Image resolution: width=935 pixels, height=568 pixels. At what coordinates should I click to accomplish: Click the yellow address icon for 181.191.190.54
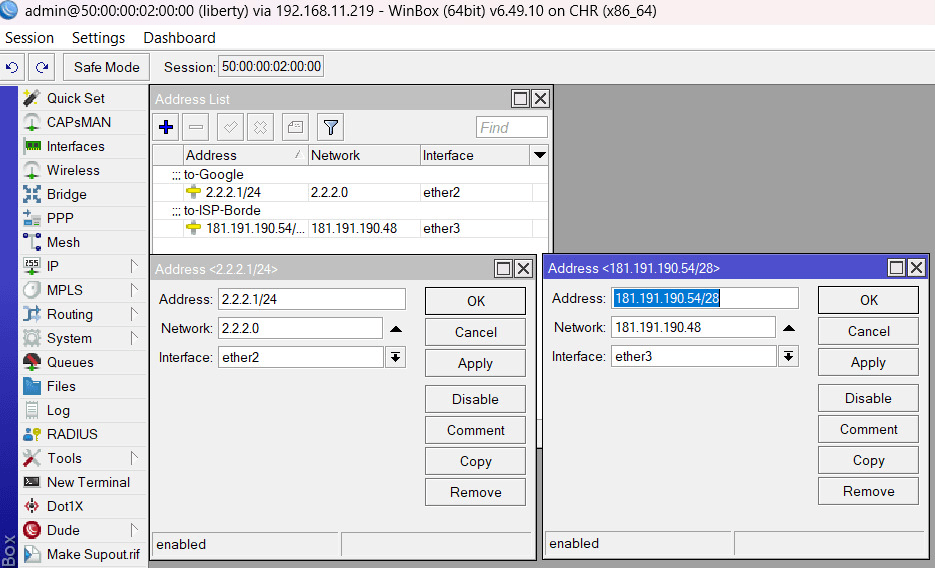coord(194,228)
